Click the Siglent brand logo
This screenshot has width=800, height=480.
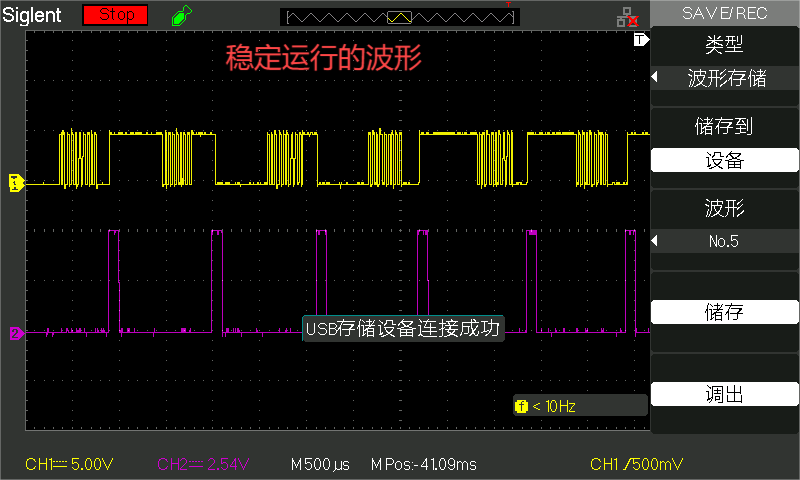(32, 15)
